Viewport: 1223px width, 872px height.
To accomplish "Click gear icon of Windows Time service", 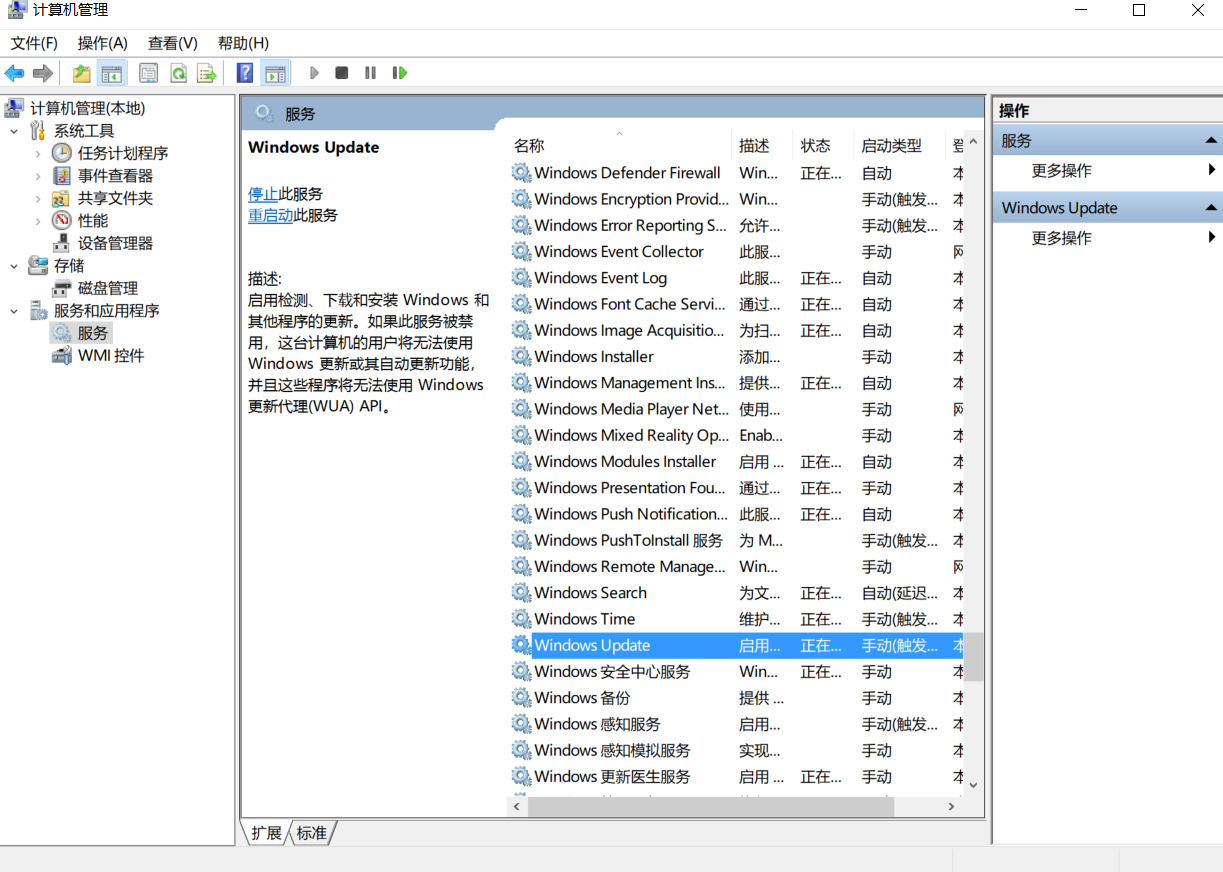I will pos(521,618).
